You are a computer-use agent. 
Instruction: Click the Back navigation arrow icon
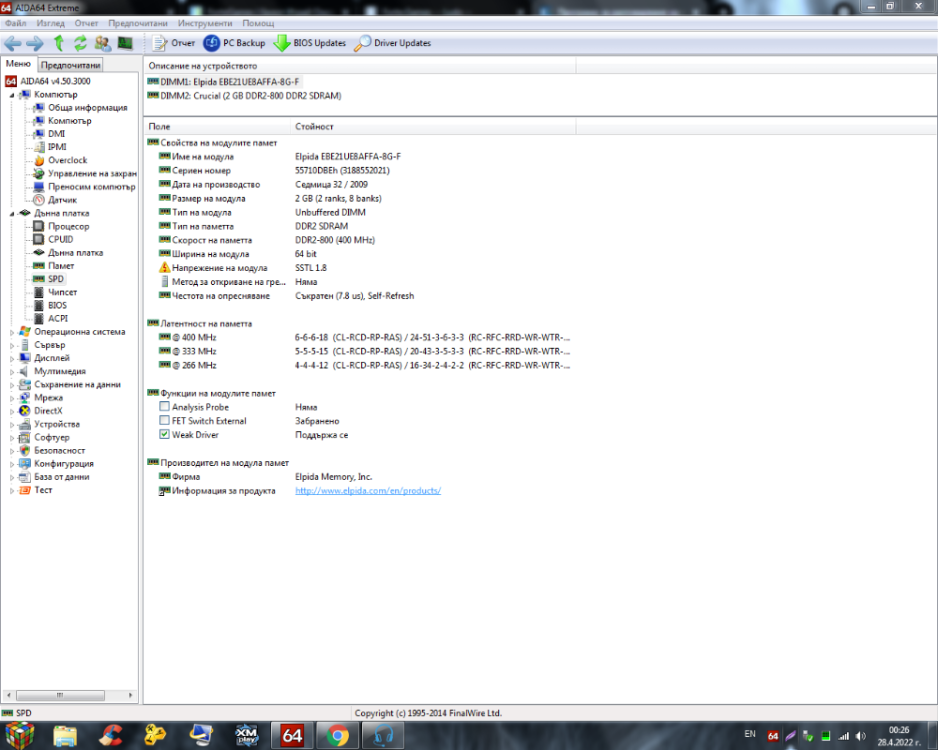coord(13,43)
